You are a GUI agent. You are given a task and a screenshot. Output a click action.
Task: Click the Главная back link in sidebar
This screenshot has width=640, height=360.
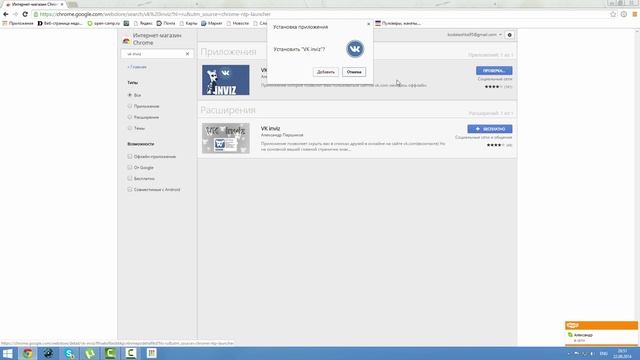pyautogui.click(x=137, y=67)
